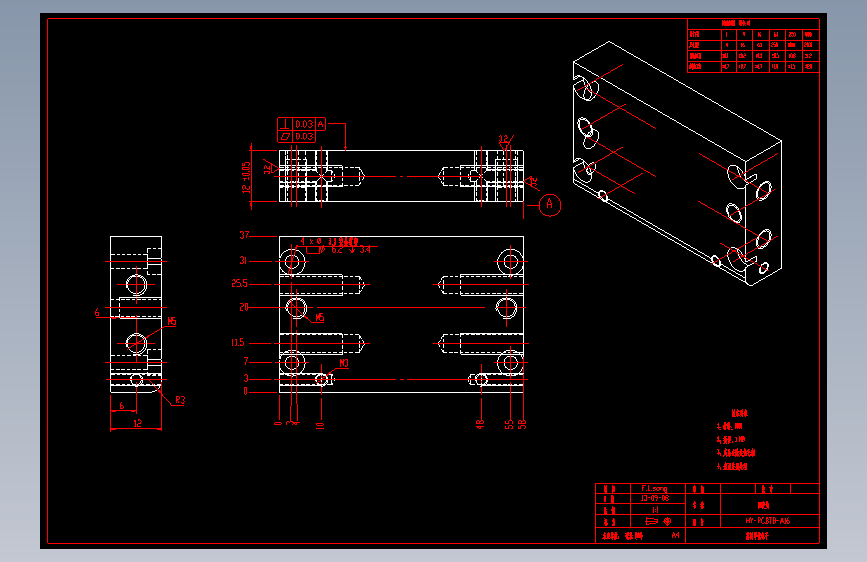Viewport: 867px width, 562px height.
Task: Click the projection symbol in title block
Action: 659,521
